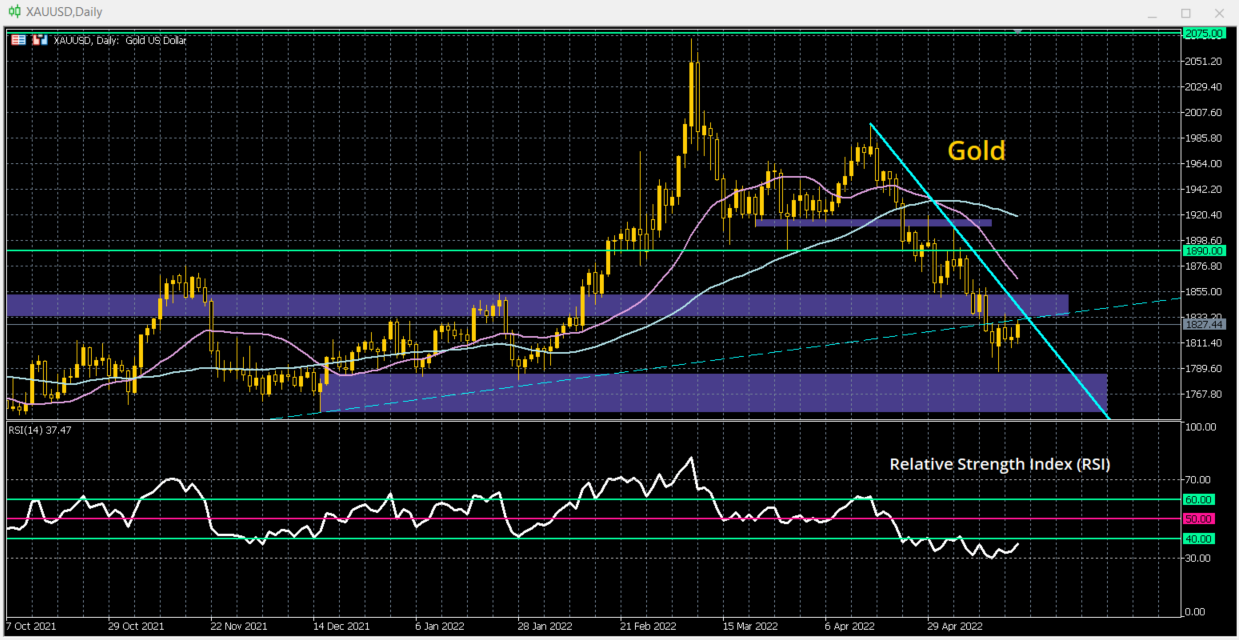This screenshot has width=1239, height=640.
Task: Click the 29 Apr 2022 date on time axis
Action: pyautogui.click(x=957, y=628)
